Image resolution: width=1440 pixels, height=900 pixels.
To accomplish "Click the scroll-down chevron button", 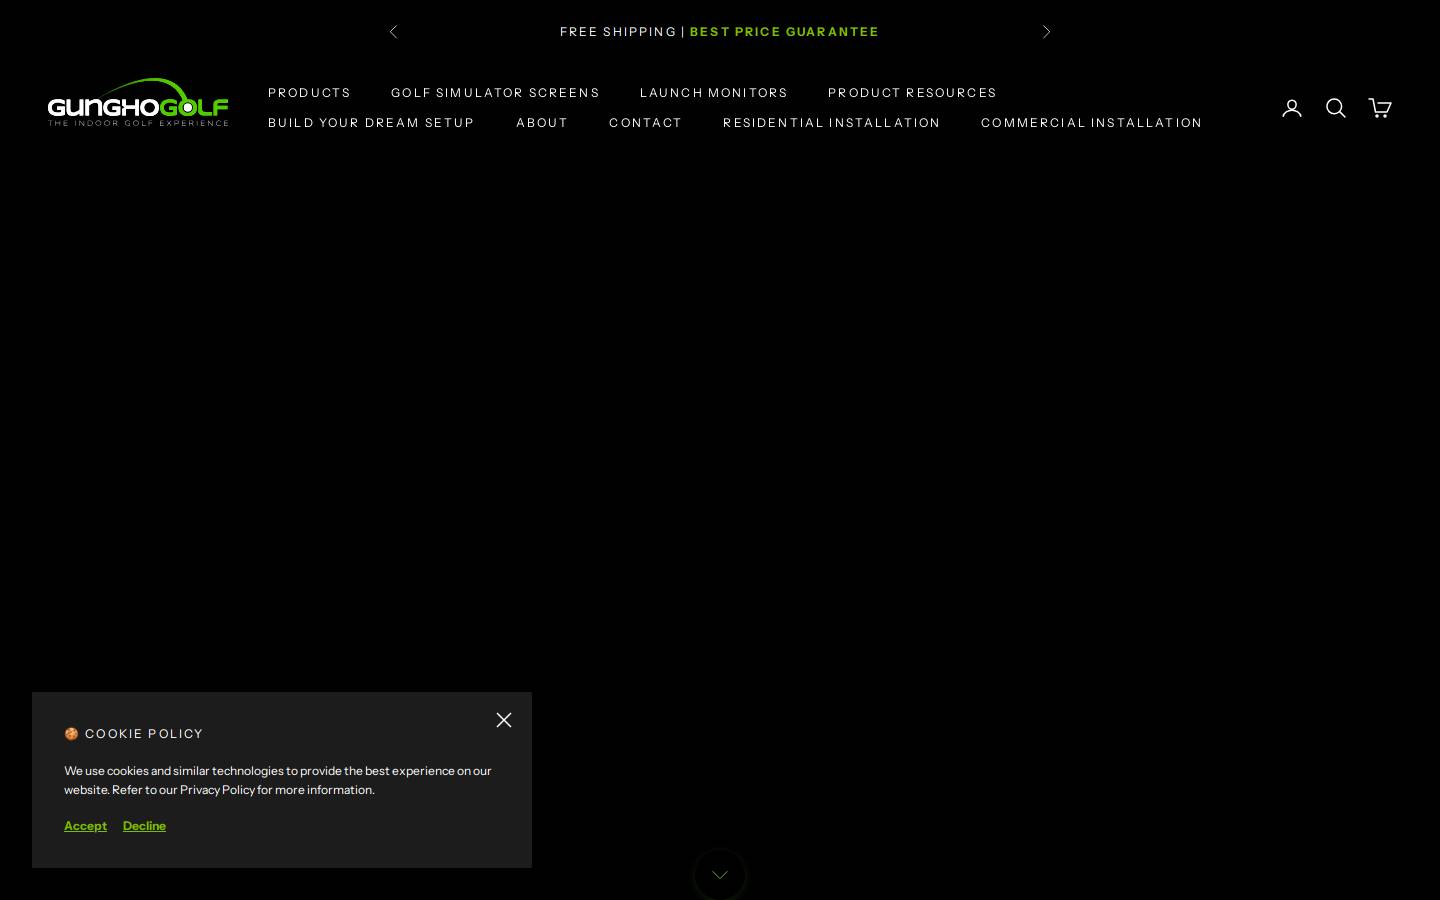I will [720, 875].
